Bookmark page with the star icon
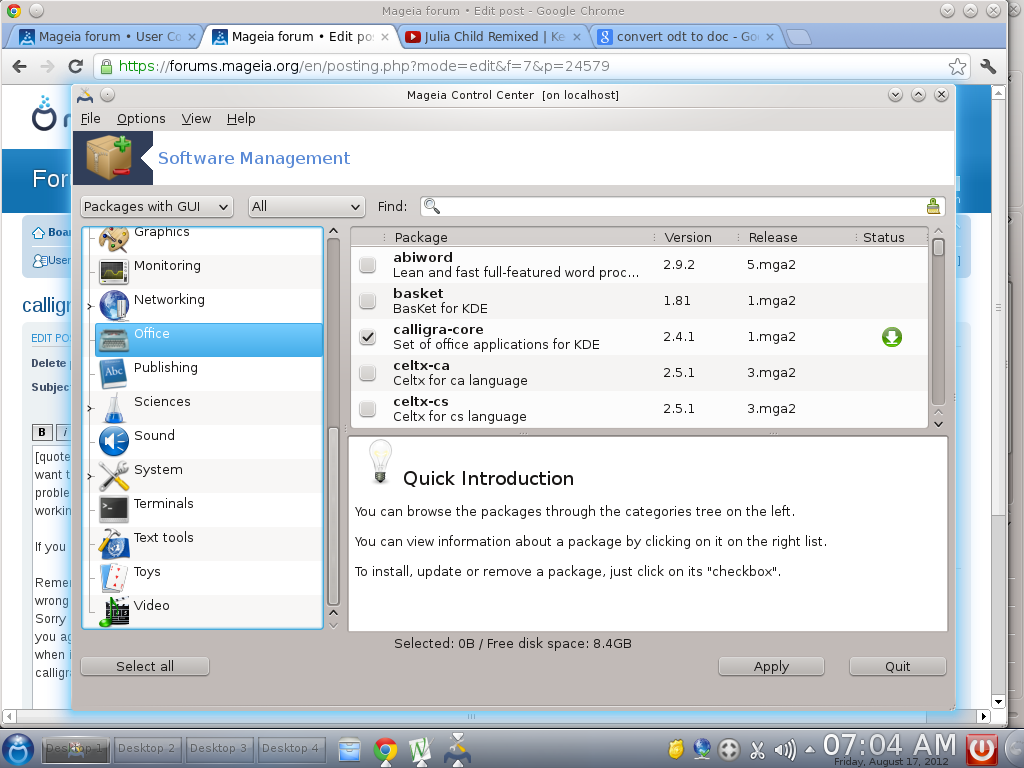This screenshot has height=768, width=1024. [x=957, y=66]
